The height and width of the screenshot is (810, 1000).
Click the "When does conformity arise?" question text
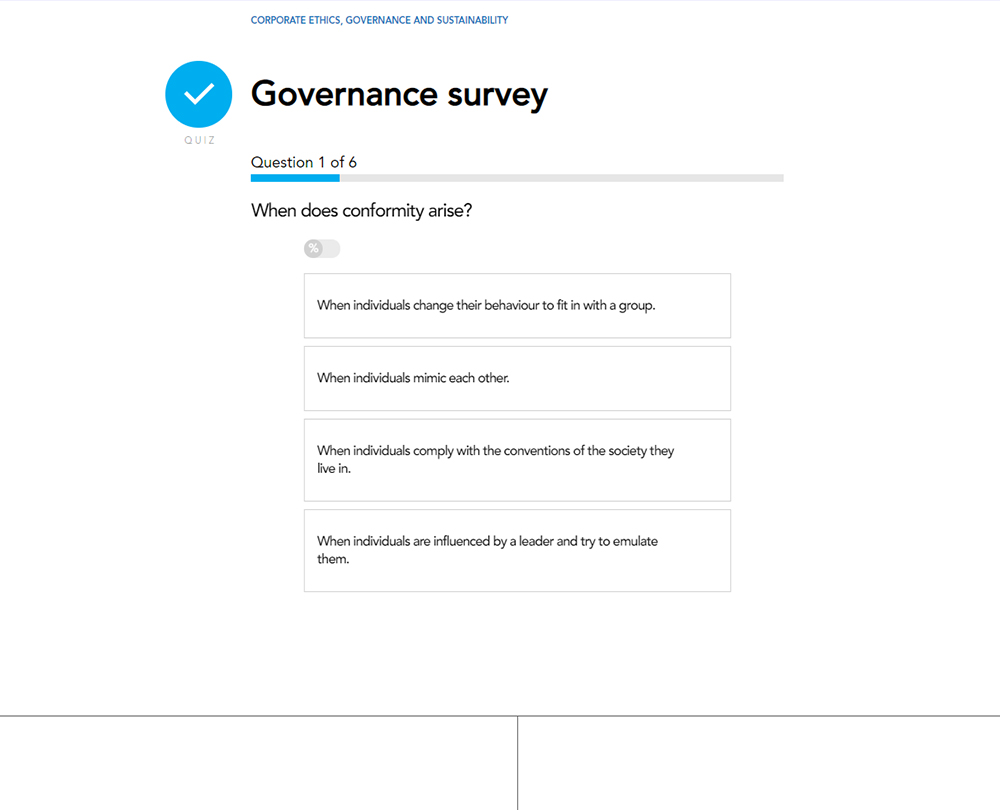(x=361, y=211)
